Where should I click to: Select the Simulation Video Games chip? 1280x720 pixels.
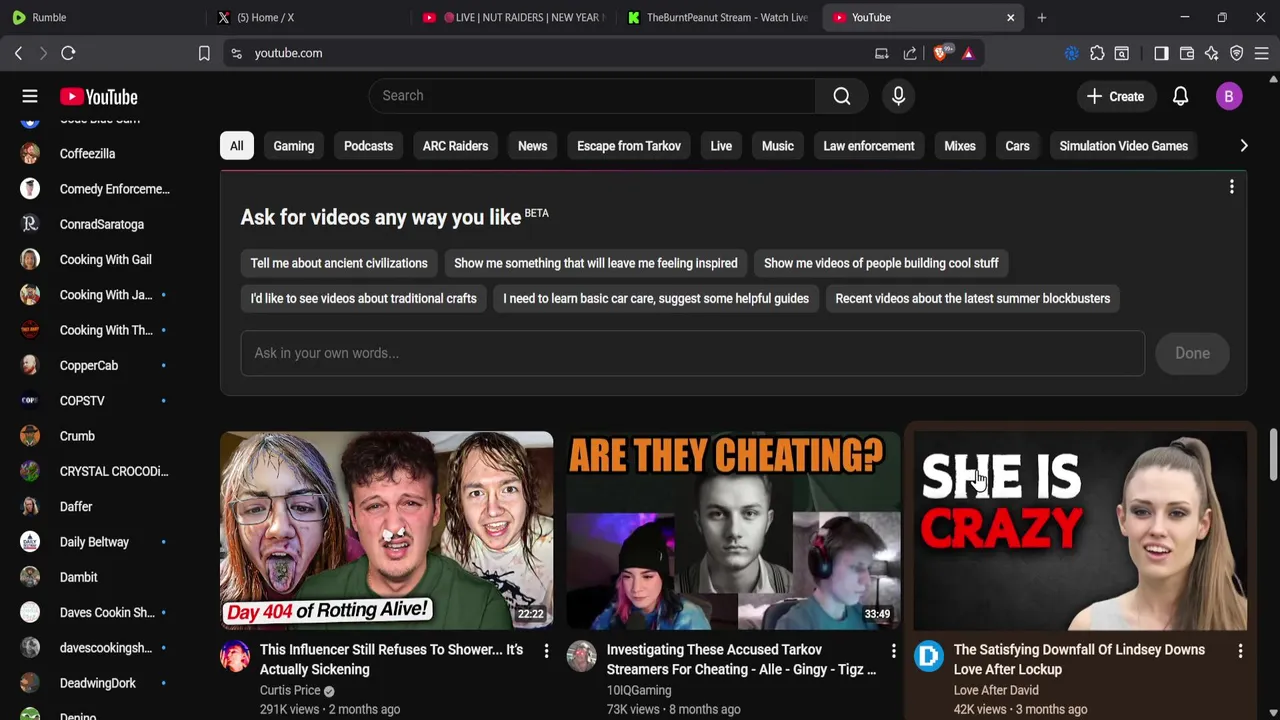1124,146
